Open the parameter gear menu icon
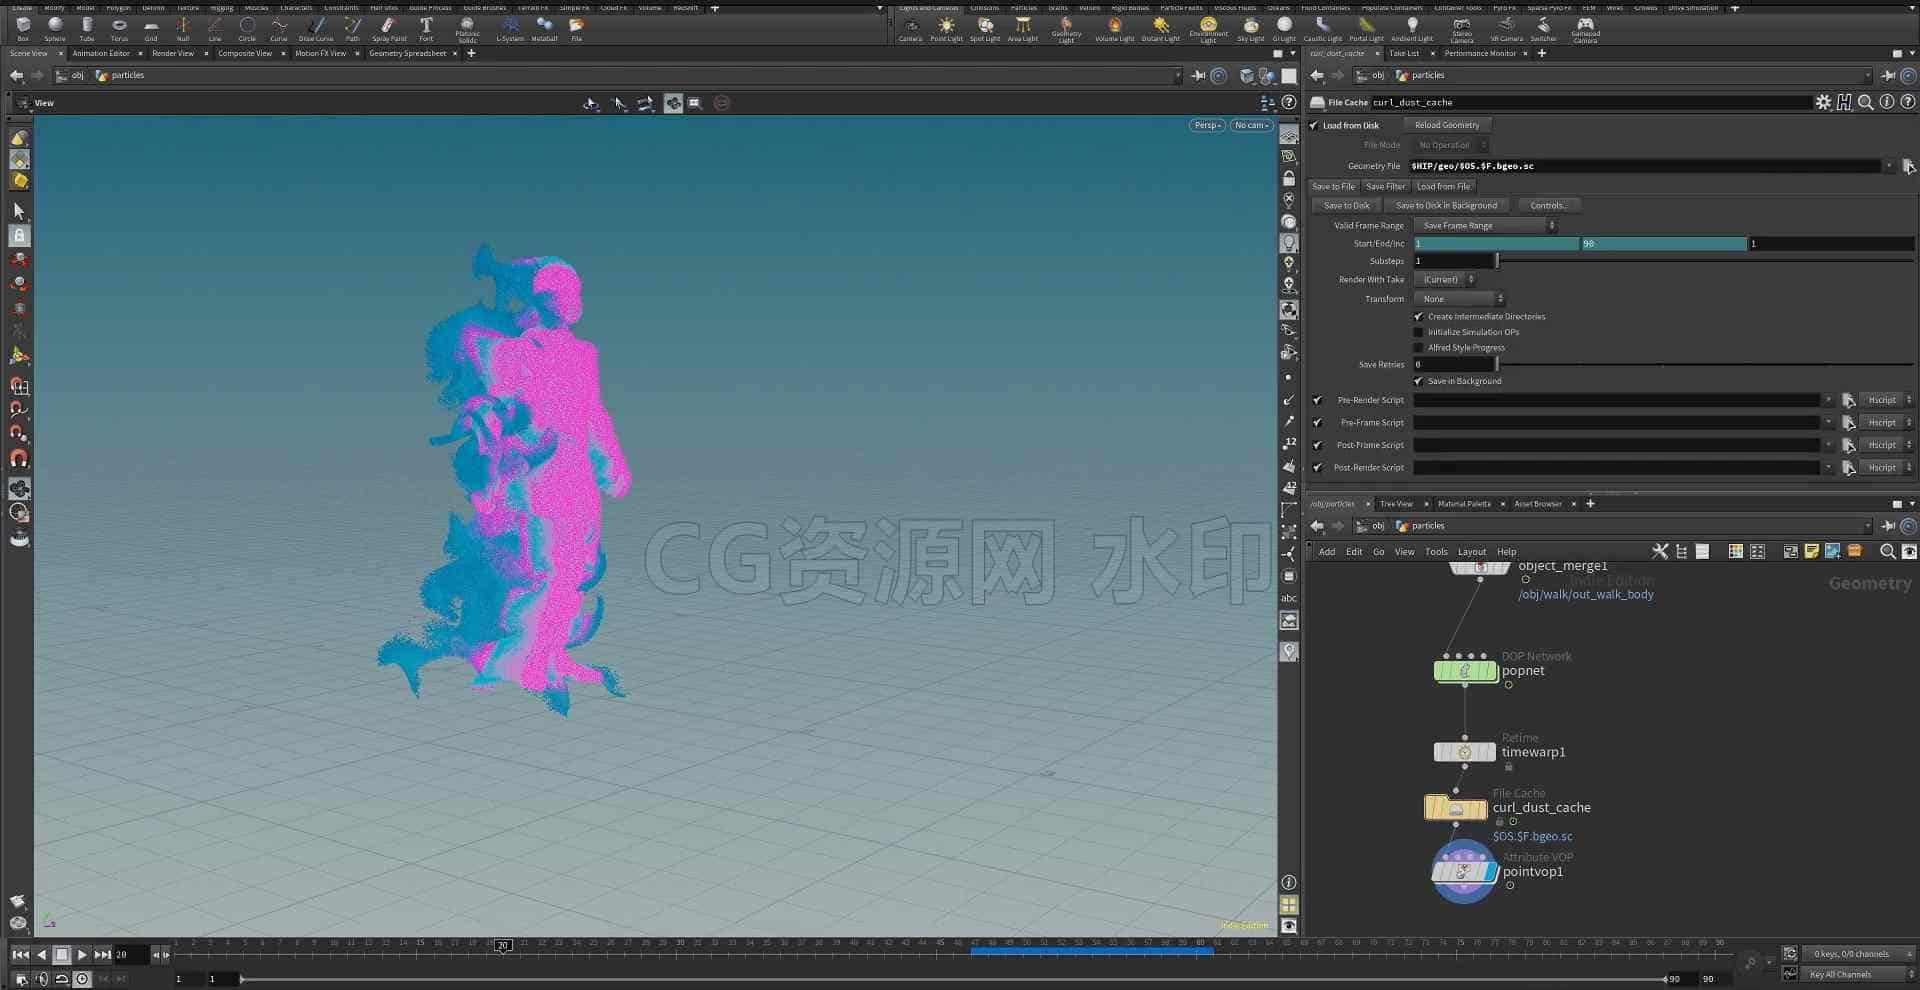 1823,102
